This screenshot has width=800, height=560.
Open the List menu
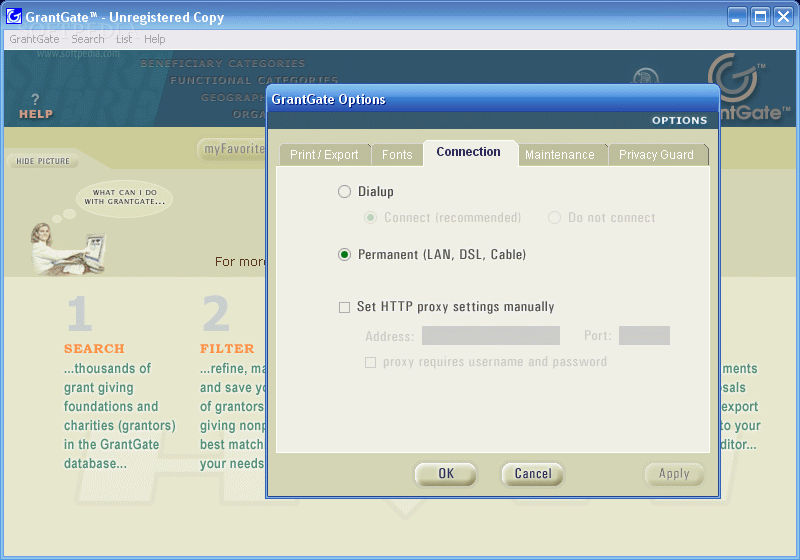point(124,39)
